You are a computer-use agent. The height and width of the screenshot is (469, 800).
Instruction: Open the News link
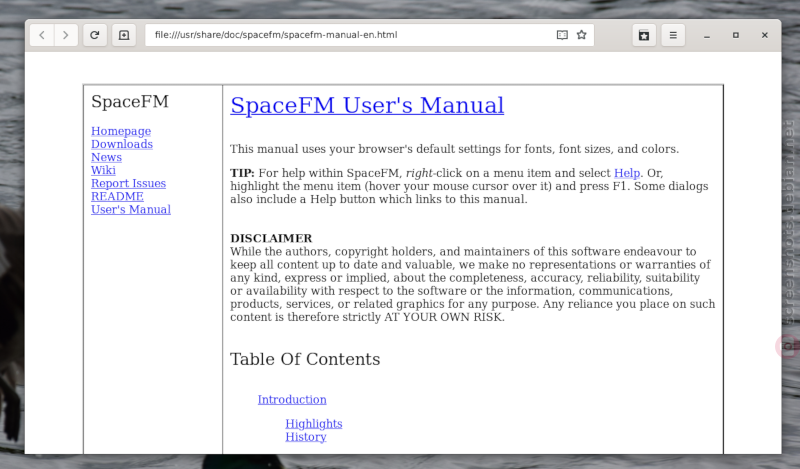coord(106,157)
